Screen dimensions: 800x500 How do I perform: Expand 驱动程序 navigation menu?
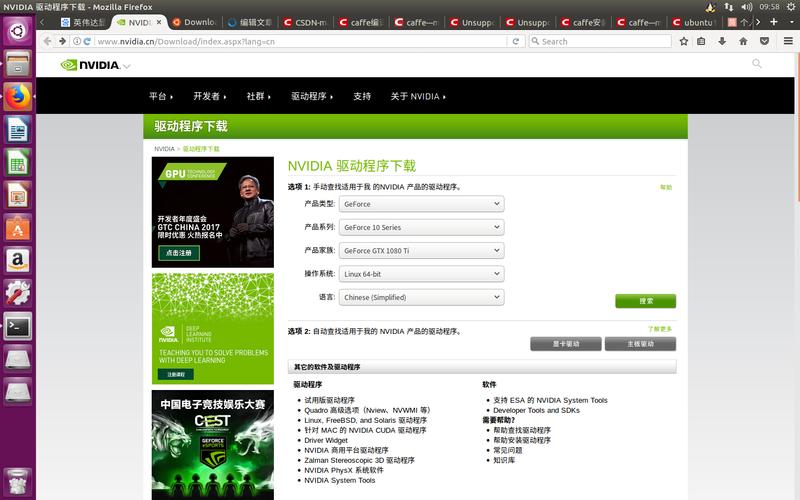[x=312, y=96]
